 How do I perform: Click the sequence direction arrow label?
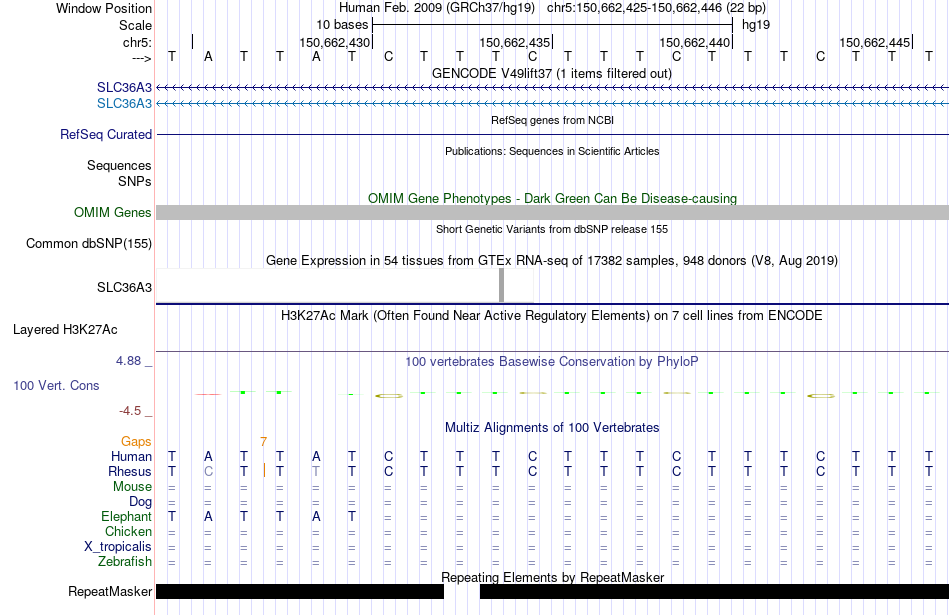[141, 58]
